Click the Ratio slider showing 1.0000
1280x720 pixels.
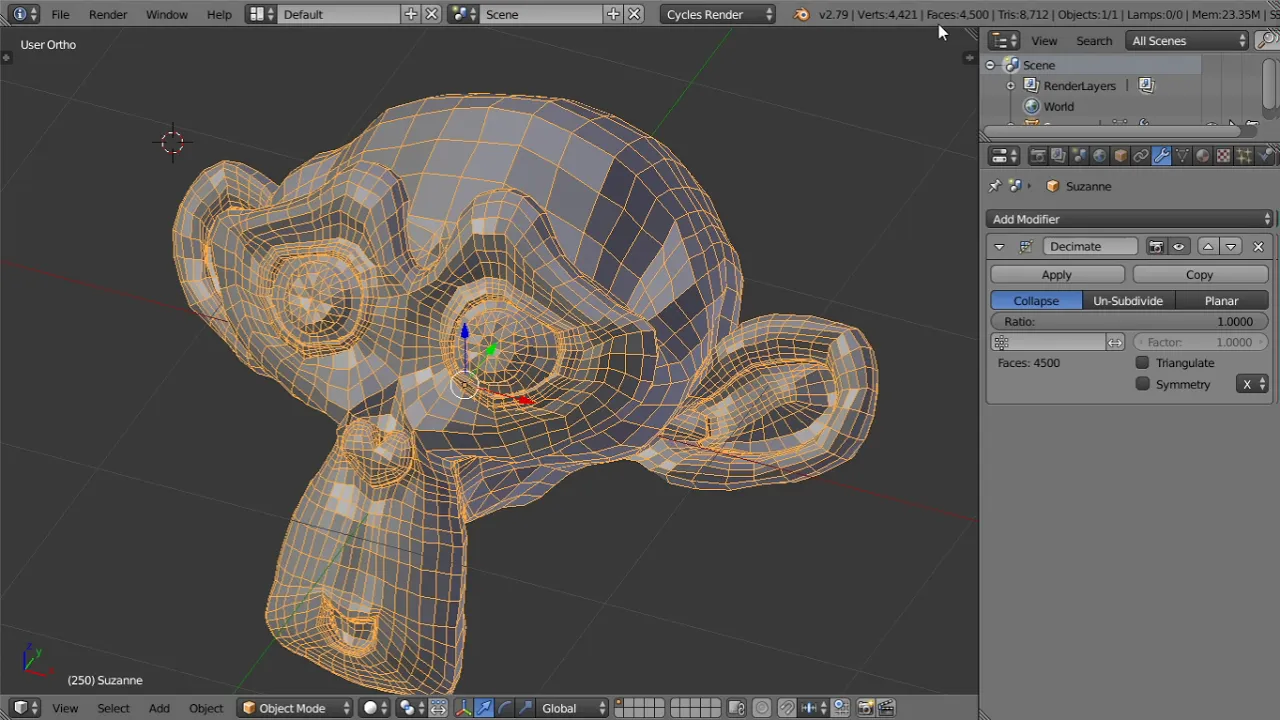1130,322
